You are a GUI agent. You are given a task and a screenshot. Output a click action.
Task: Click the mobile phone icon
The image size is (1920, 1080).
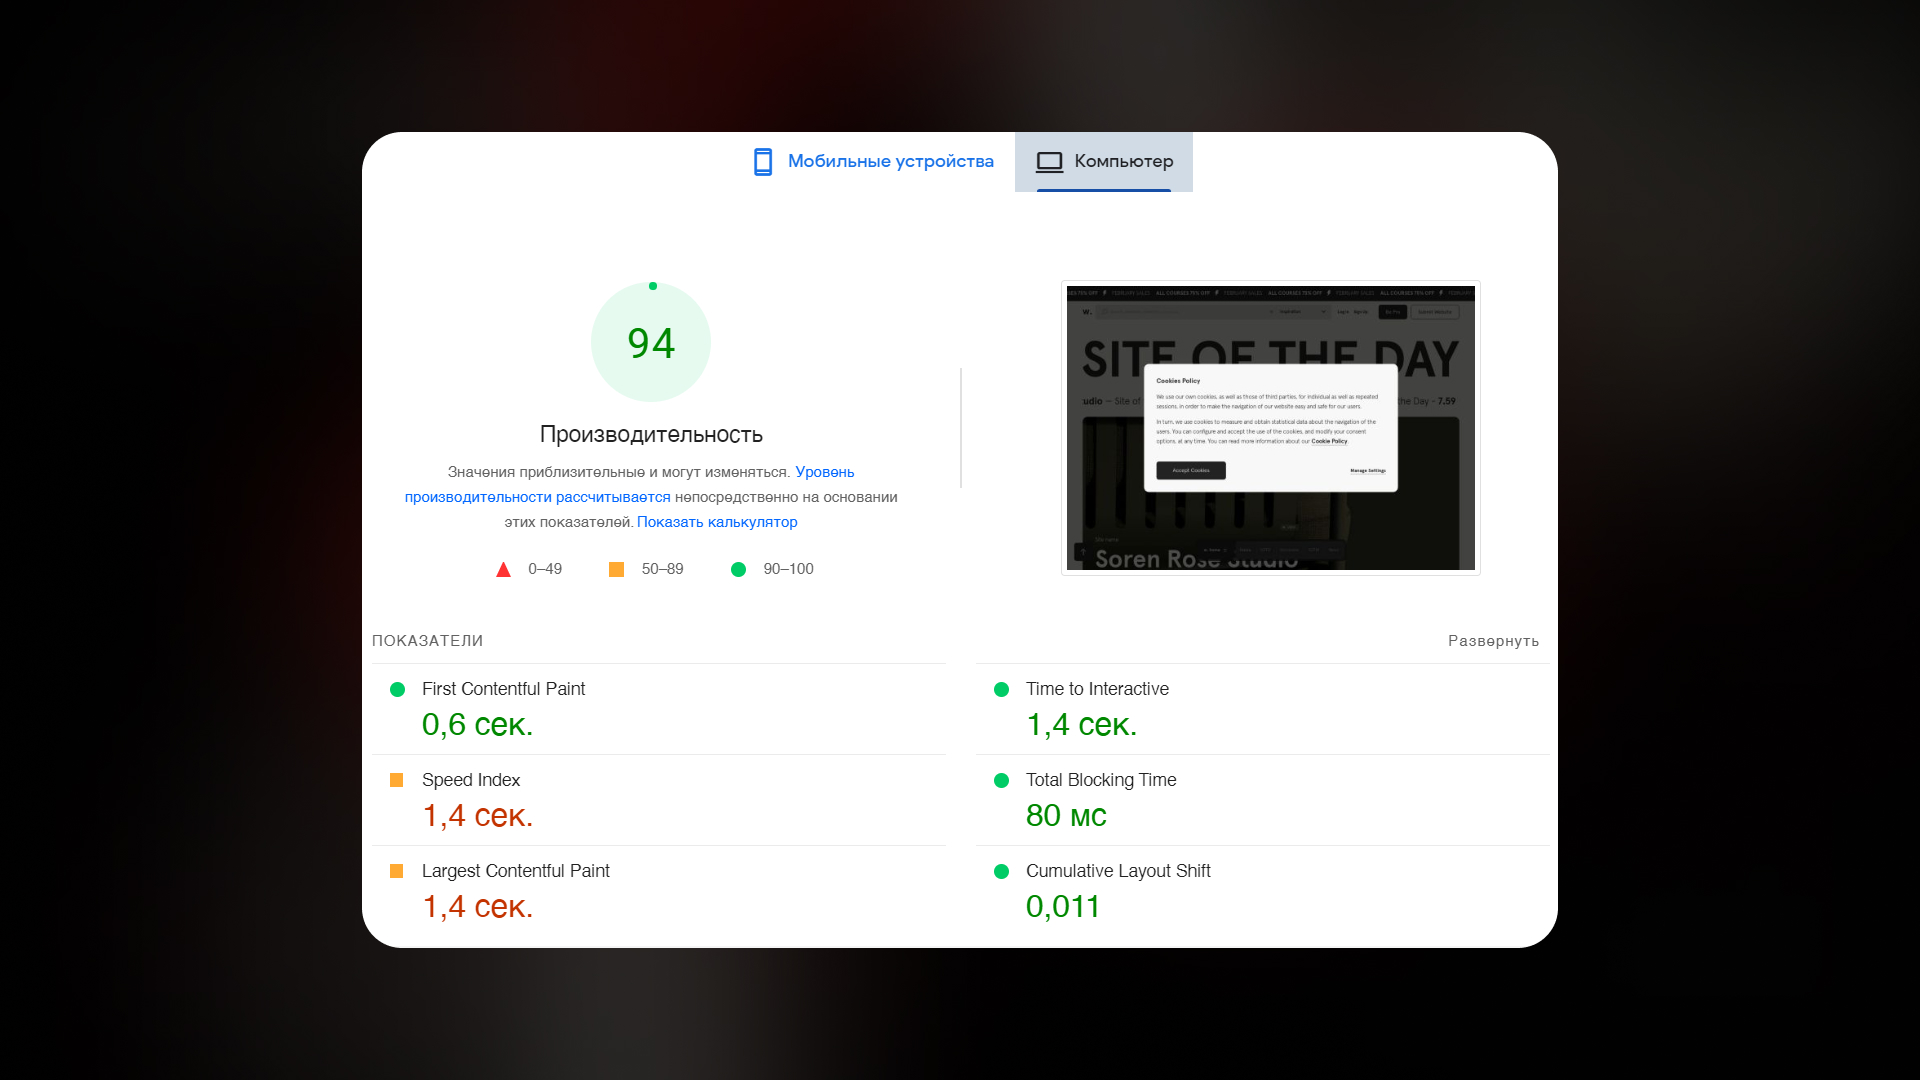pos(763,162)
